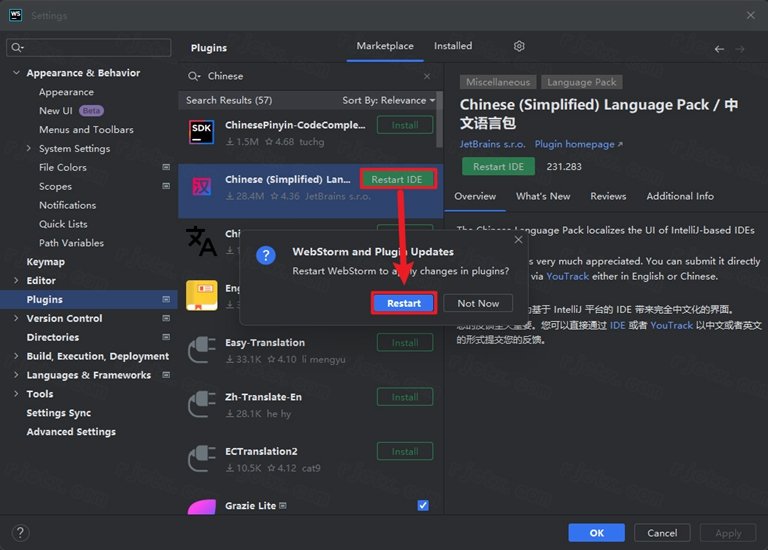Open the Additional Info tab
Screen dimensions: 768x550
coord(680,196)
